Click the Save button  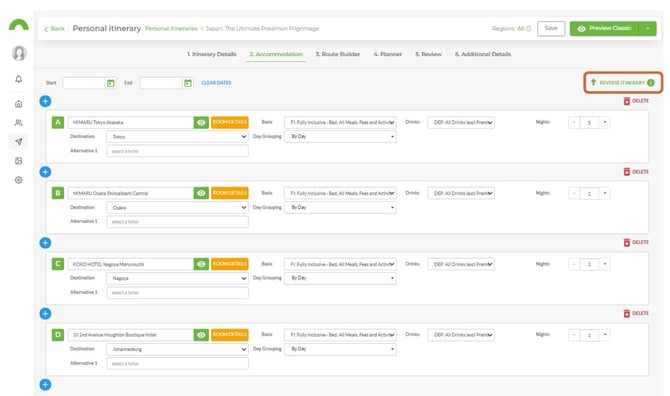pyautogui.click(x=551, y=29)
